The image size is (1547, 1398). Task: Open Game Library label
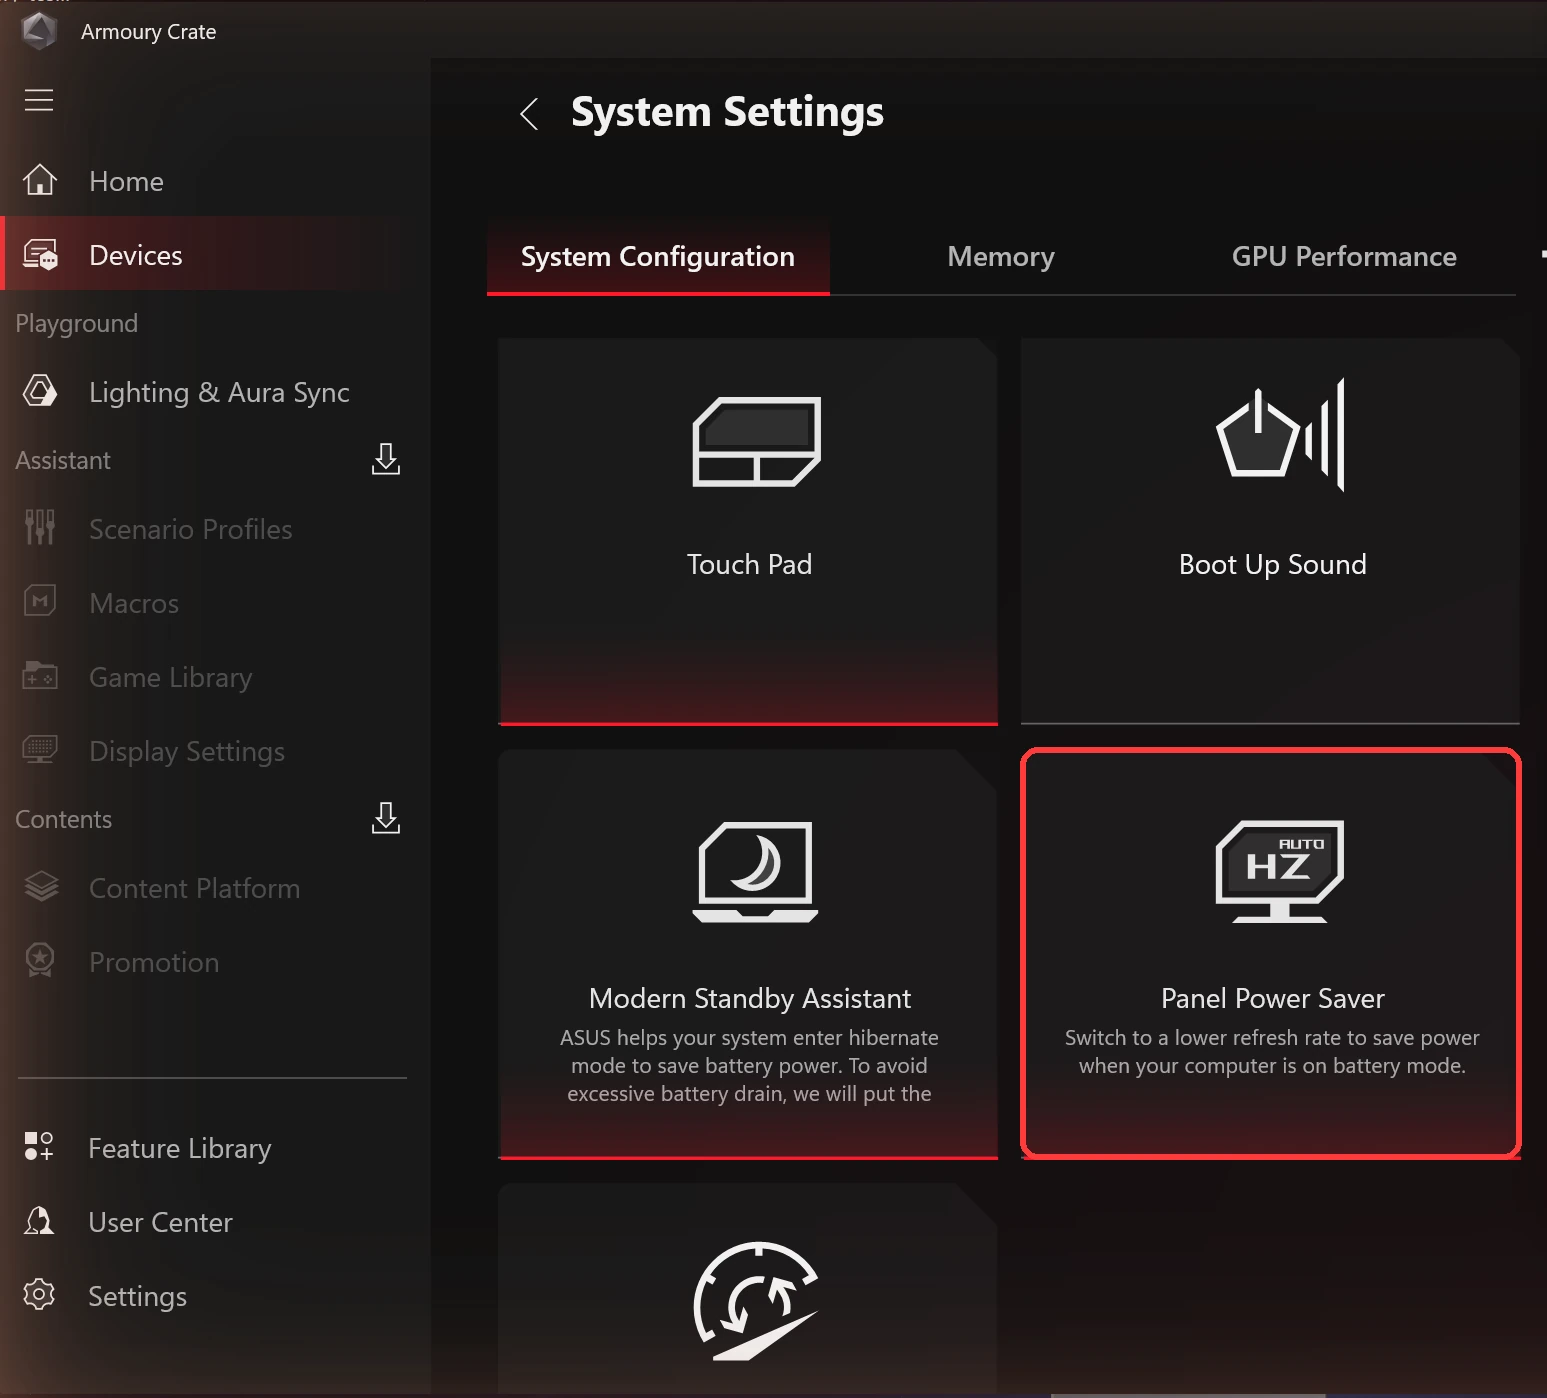click(171, 678)
